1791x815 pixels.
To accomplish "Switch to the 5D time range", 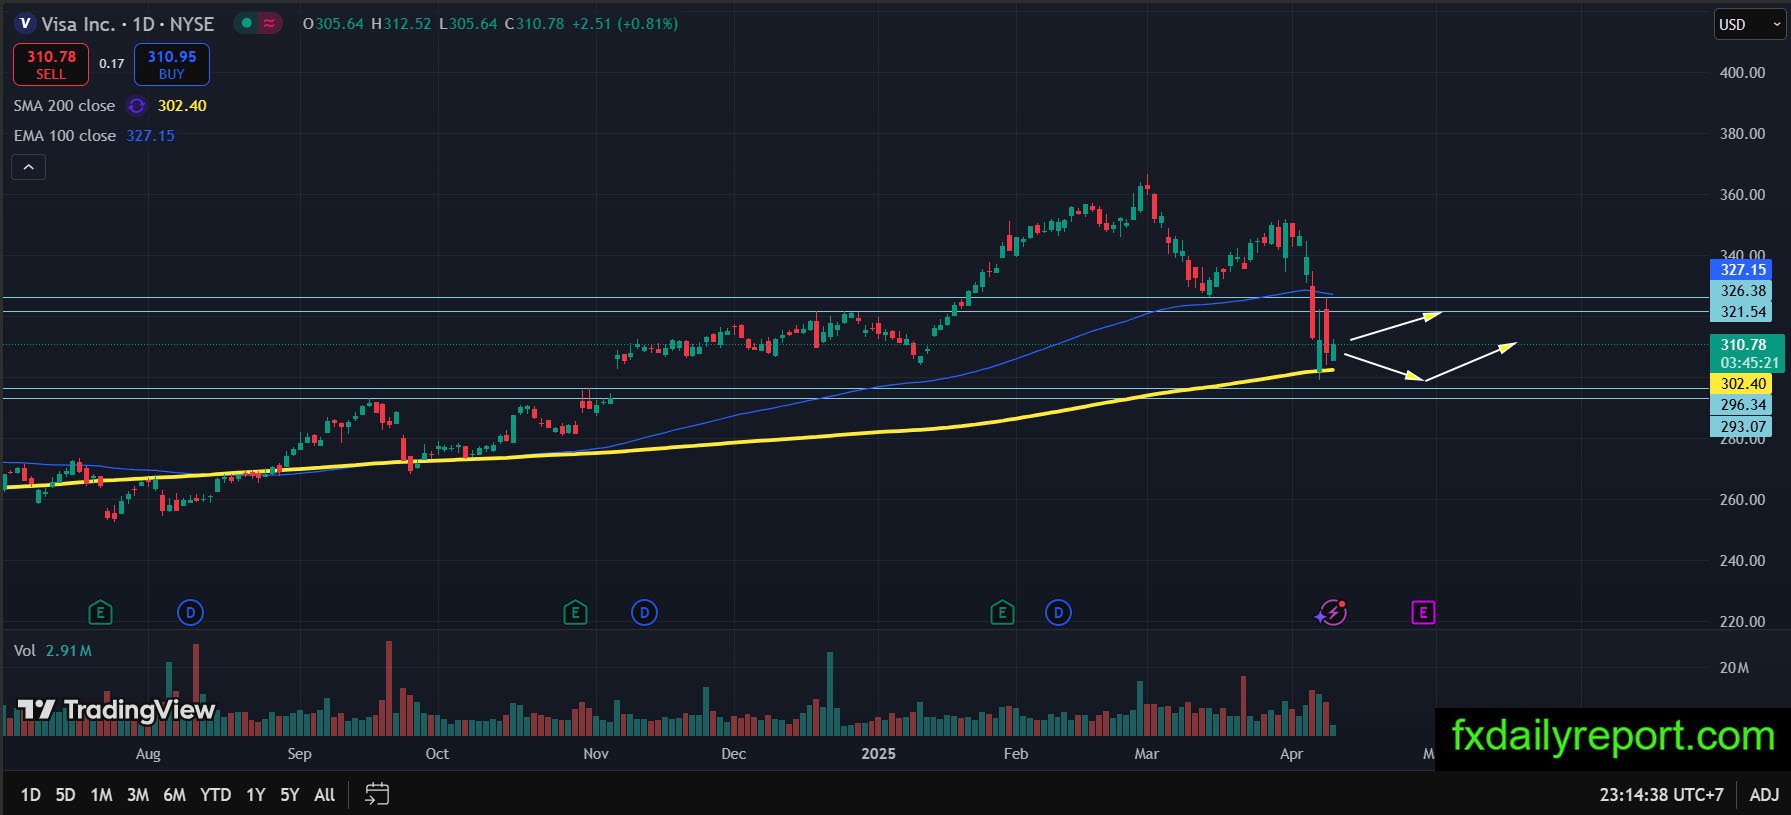I will tap(65, 794).
